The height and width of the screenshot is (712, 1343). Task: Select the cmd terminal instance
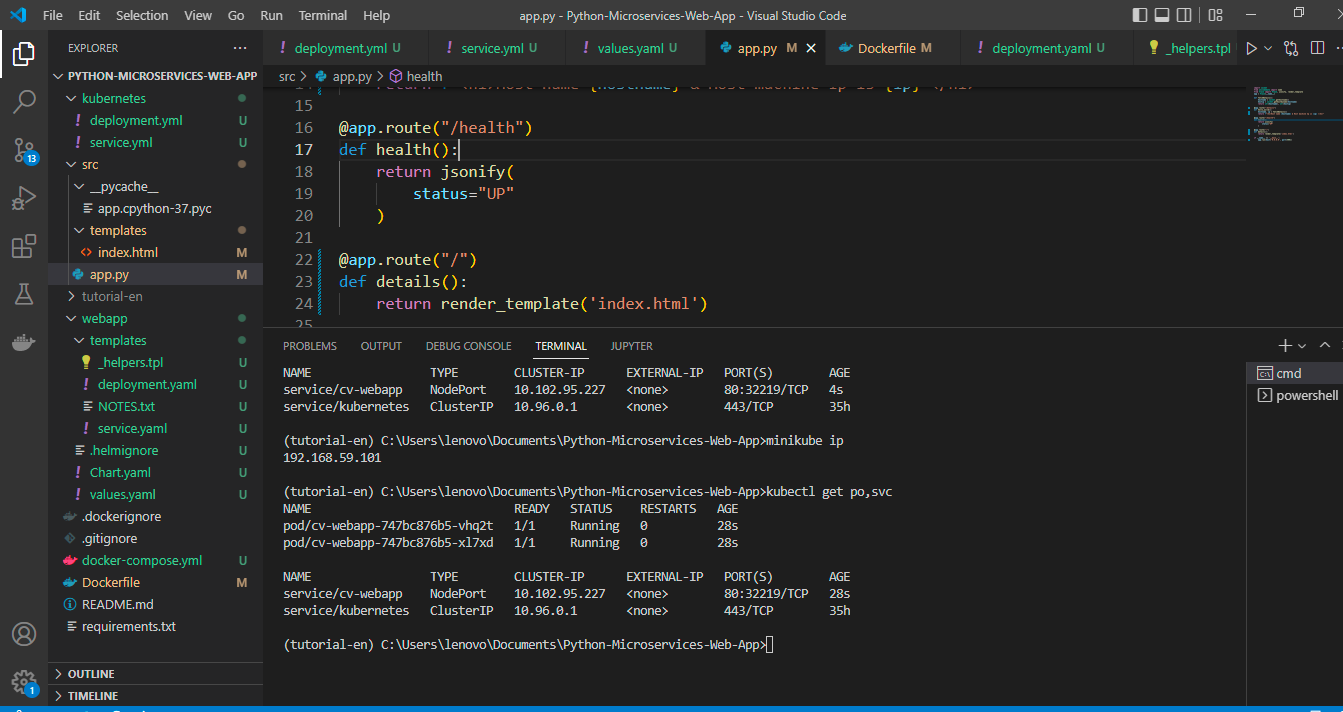click(x=1294, y=373)
